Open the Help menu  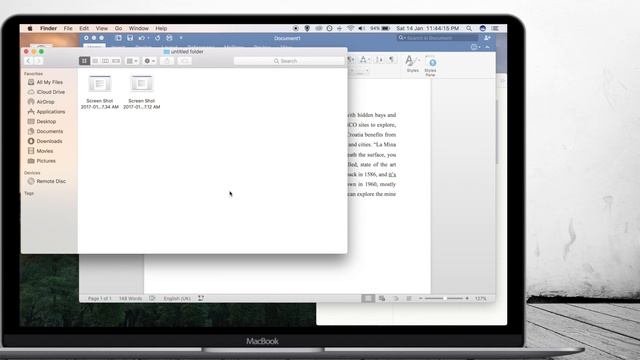(x=161, y=28)
